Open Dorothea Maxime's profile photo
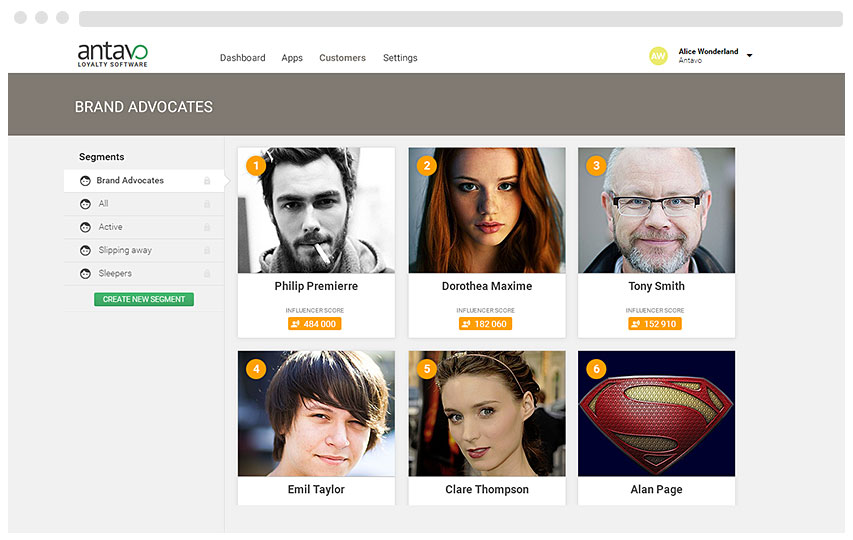The image size is (853, 540). [487, 211]
